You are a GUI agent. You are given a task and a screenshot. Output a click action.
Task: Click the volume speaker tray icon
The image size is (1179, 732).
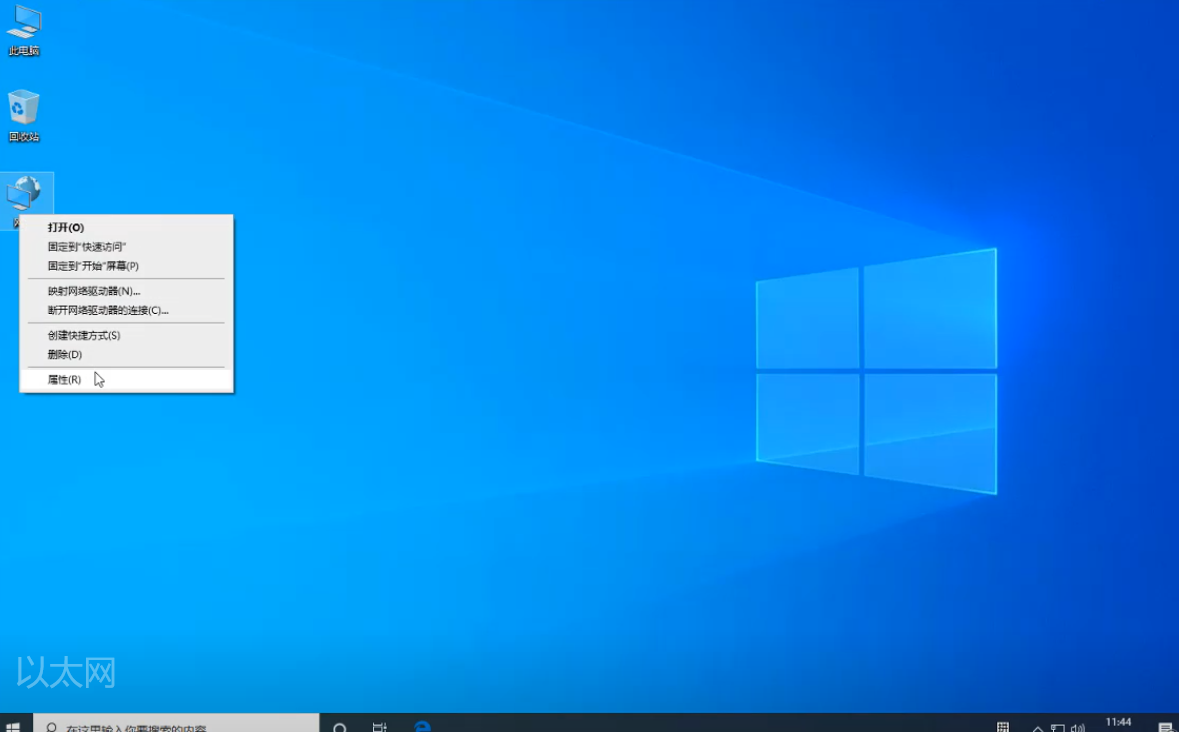(1078, 728)
